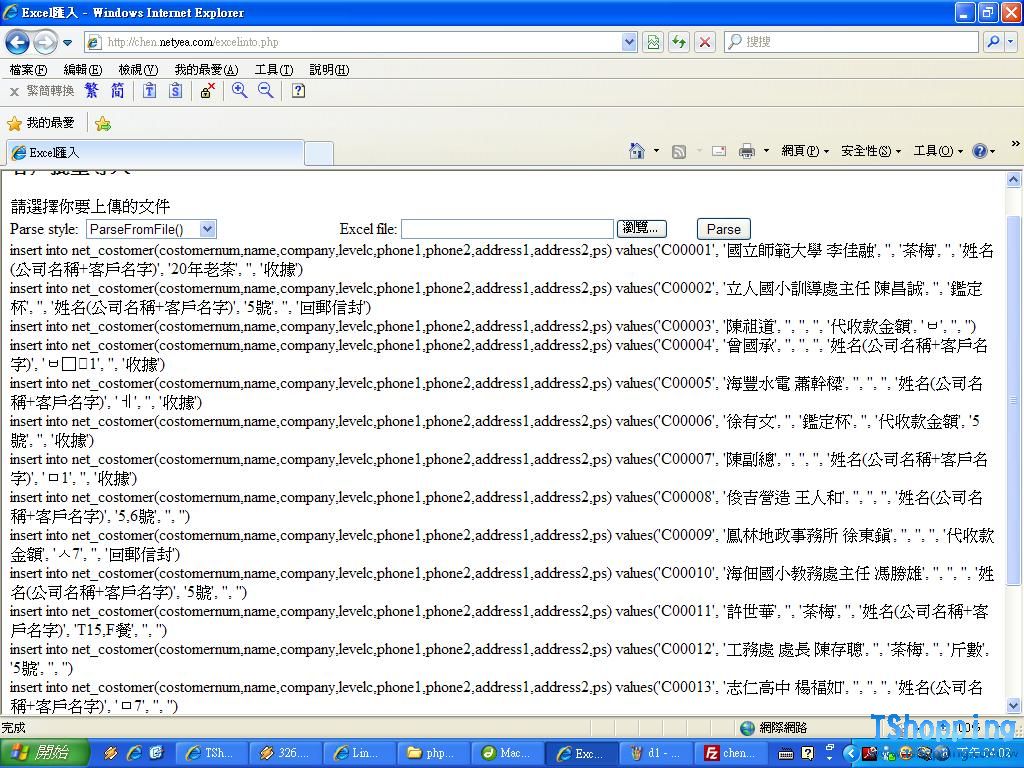Click the zoom in magnifier icon
Screen dimensions: 1024x768
pos(240,91)
